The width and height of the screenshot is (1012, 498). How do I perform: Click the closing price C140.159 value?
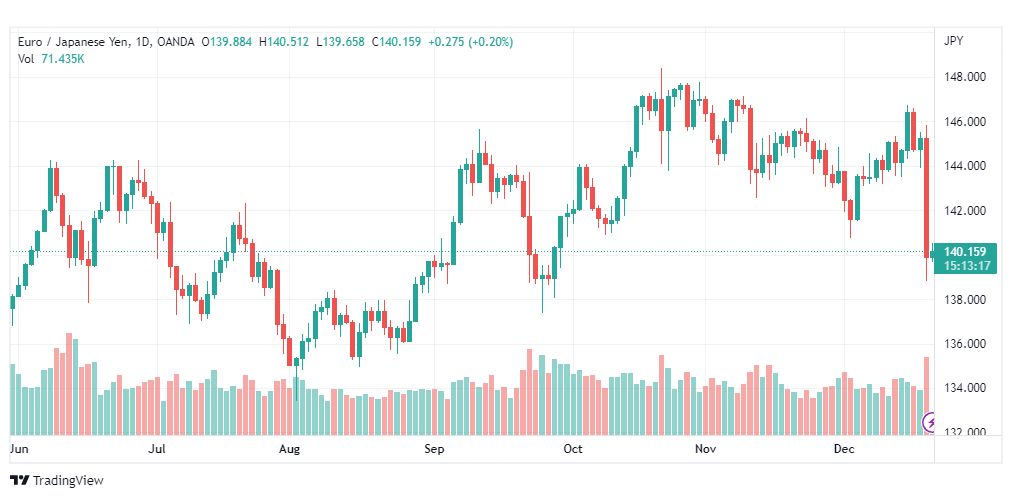(396, 42)
